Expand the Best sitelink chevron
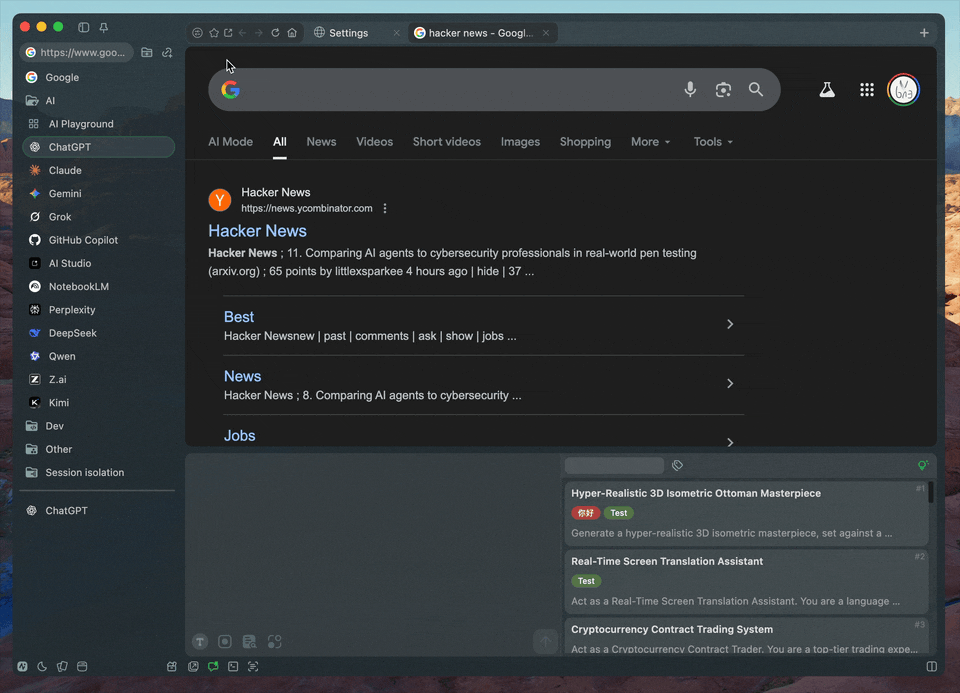This screenshot has width=960, height=693. click(x=730, y=324)
